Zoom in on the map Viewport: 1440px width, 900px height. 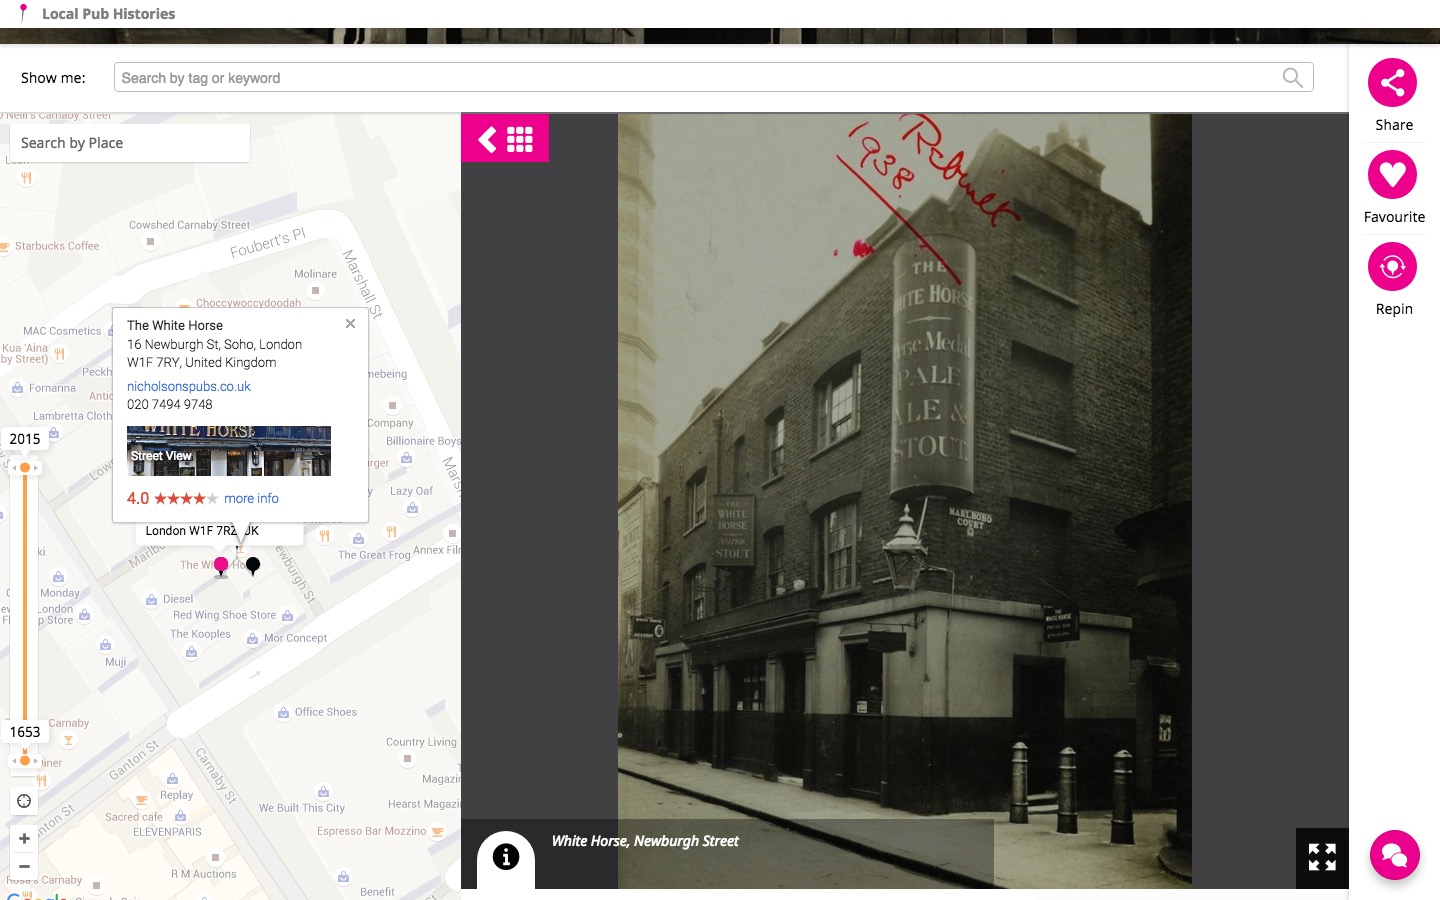(24, 839)
